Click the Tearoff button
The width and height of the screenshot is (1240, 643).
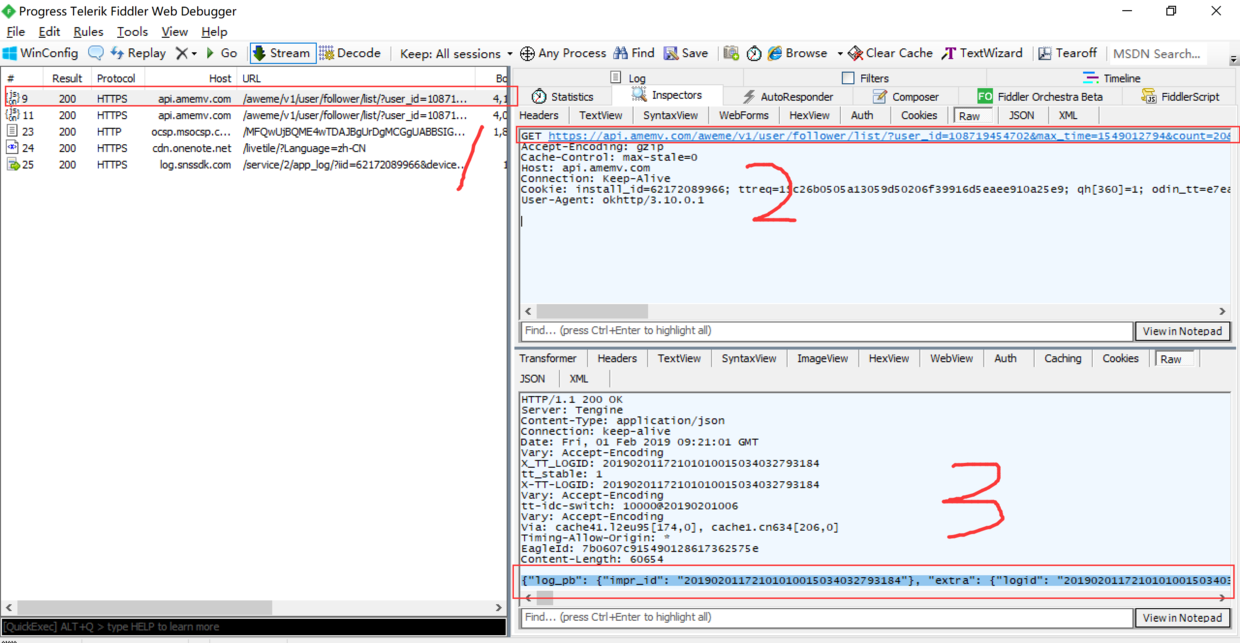[x=1067, y=53]
